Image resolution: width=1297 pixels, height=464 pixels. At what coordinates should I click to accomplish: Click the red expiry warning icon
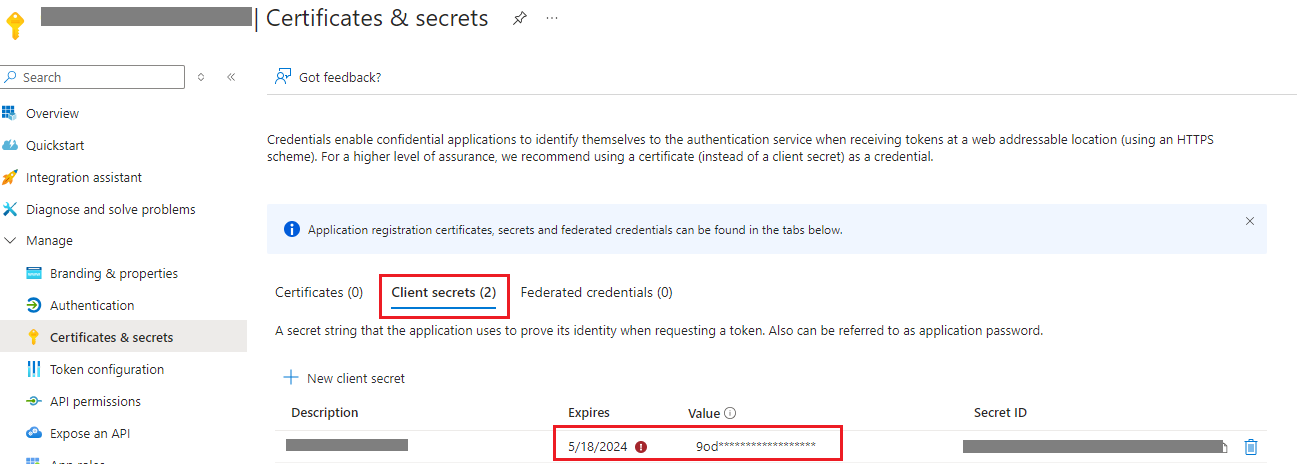(x=641, y=447)
